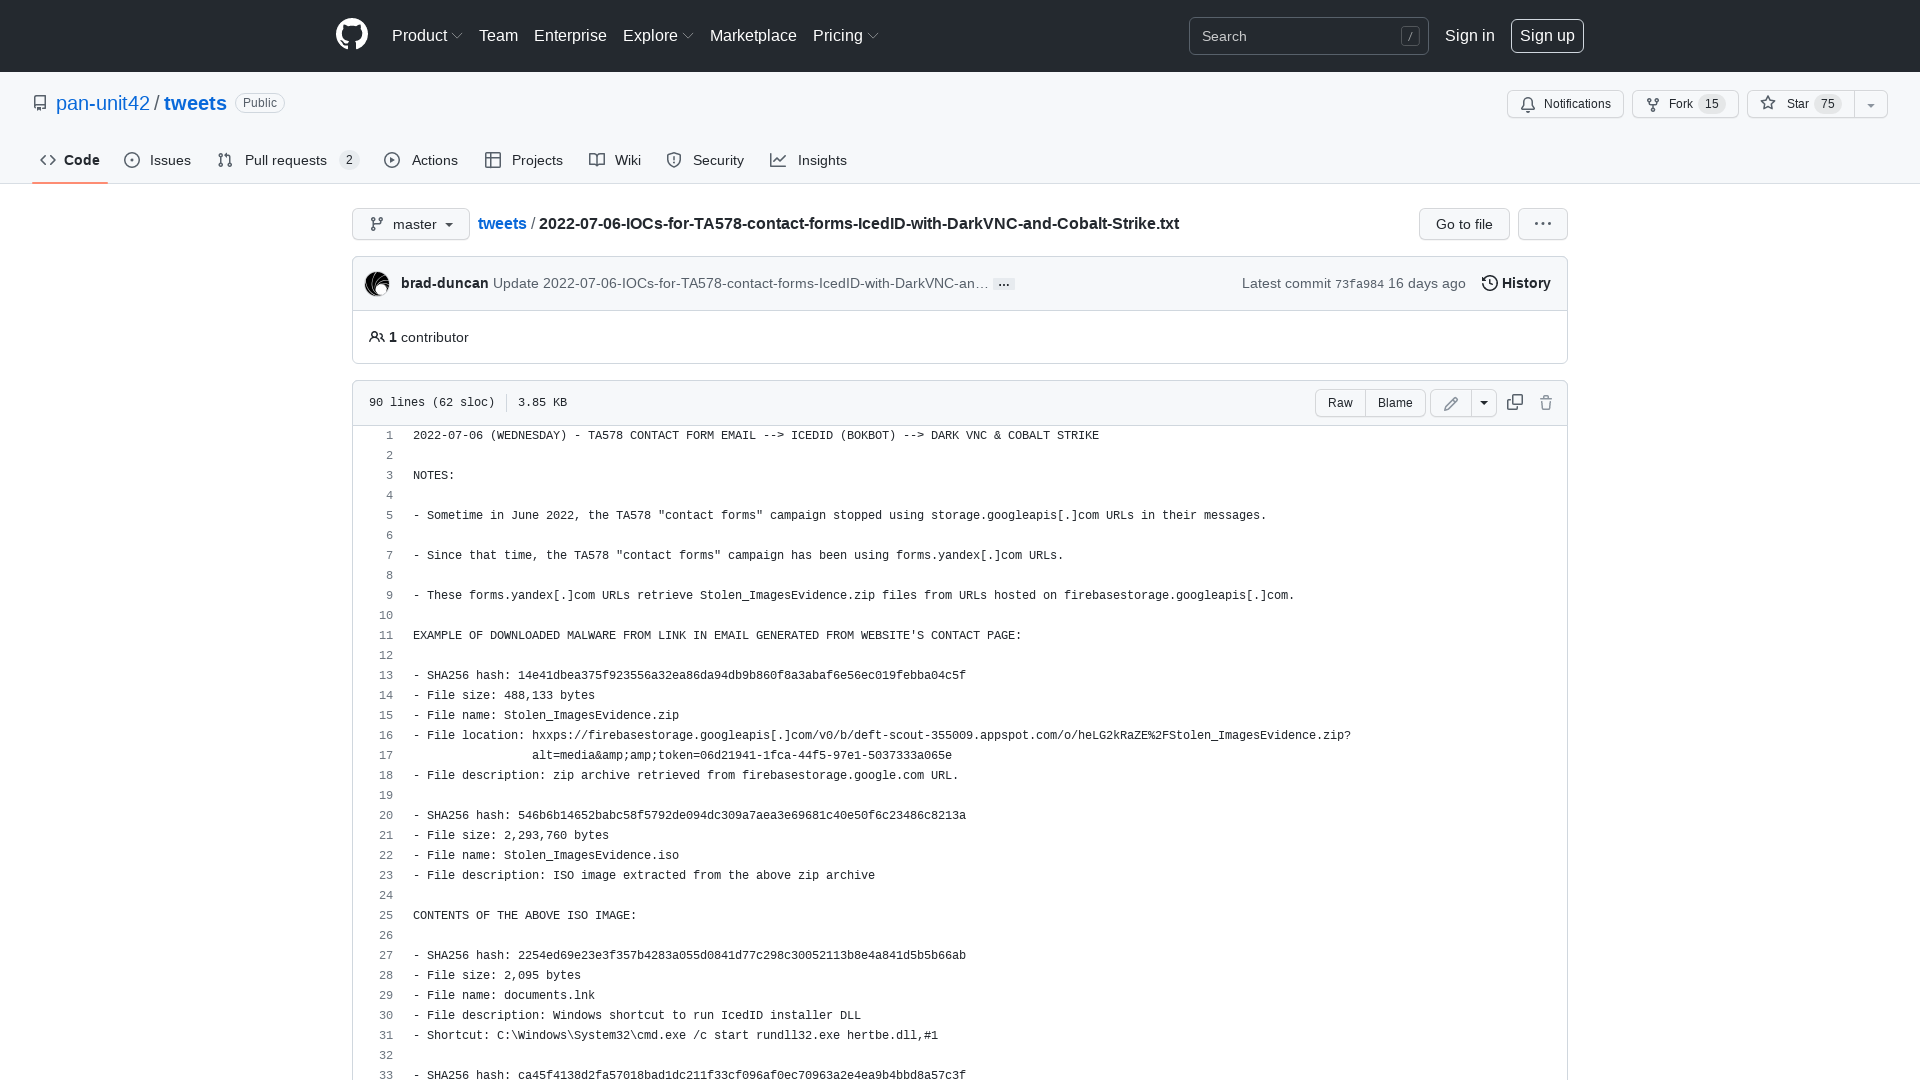Delete the file using the trash icon
The height and width of the screenshot is (1080, 1920).
click(x=1546, y=402)
